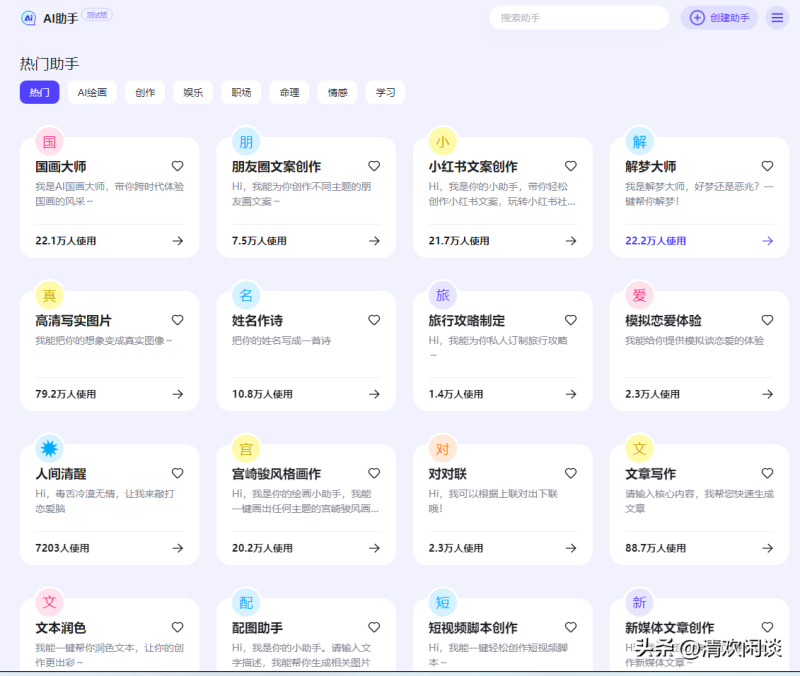
Task: Favorite the 国画大师 assistant heart
Action: pyautogui.click(x=178, y=166)
